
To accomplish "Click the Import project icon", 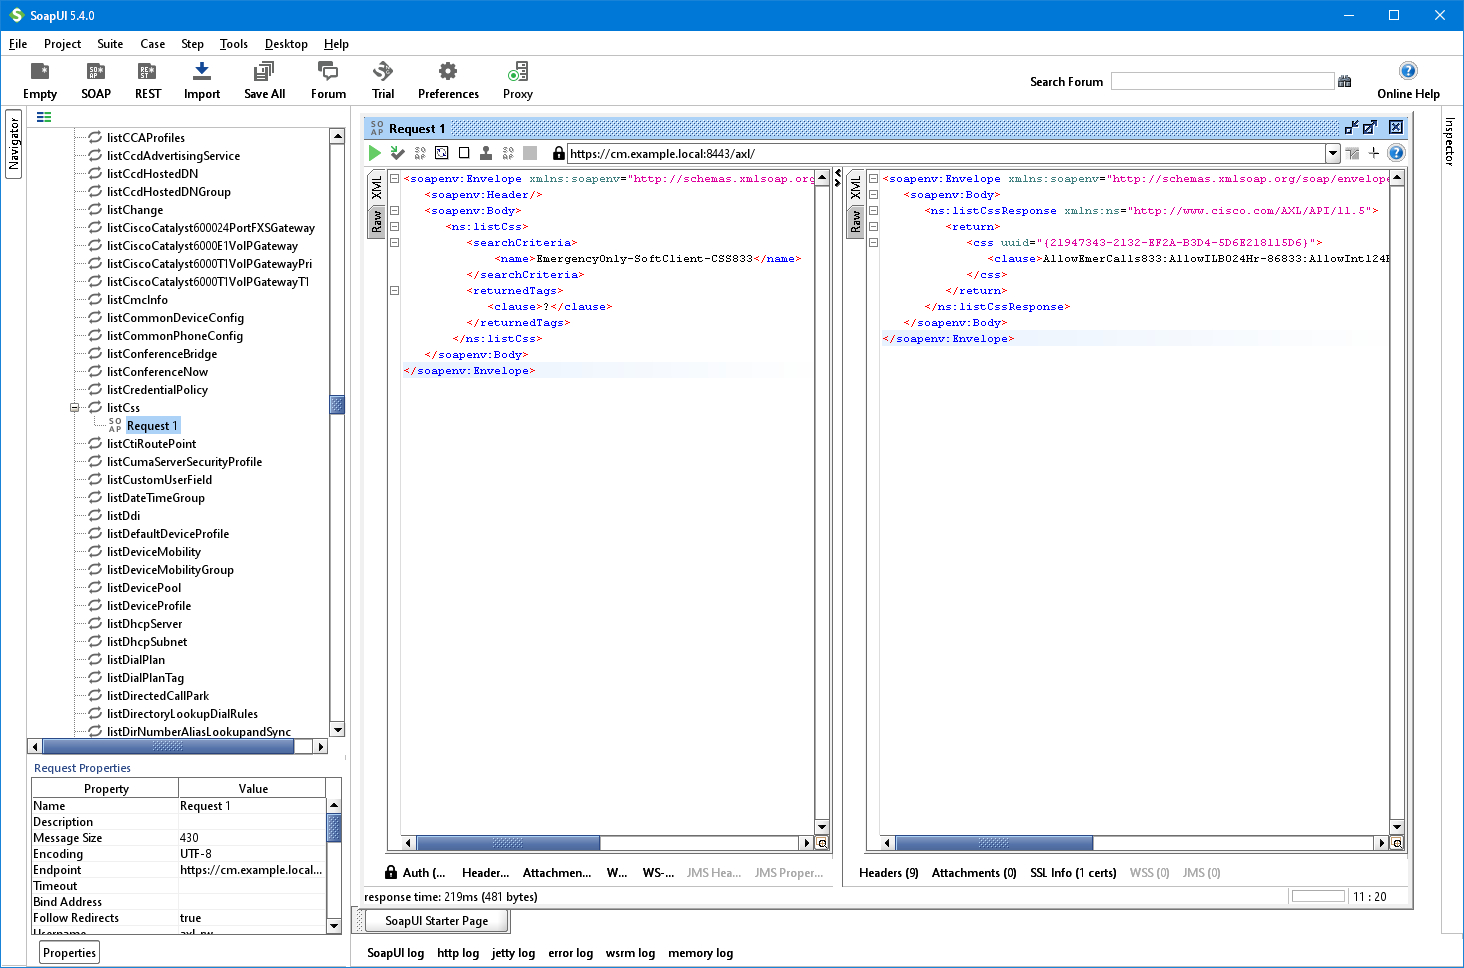I will pyautogui.click(x=201, y=80).
